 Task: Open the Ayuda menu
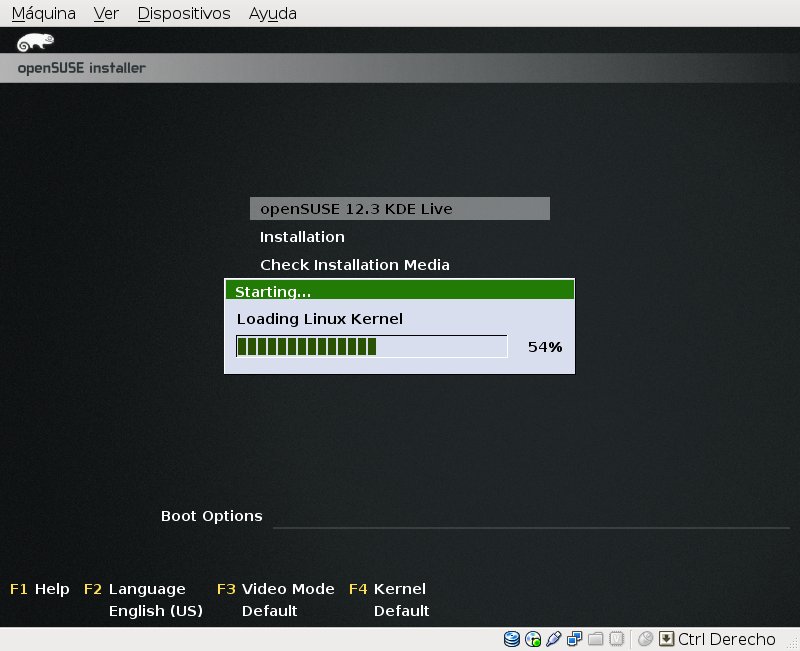[273, 13]
